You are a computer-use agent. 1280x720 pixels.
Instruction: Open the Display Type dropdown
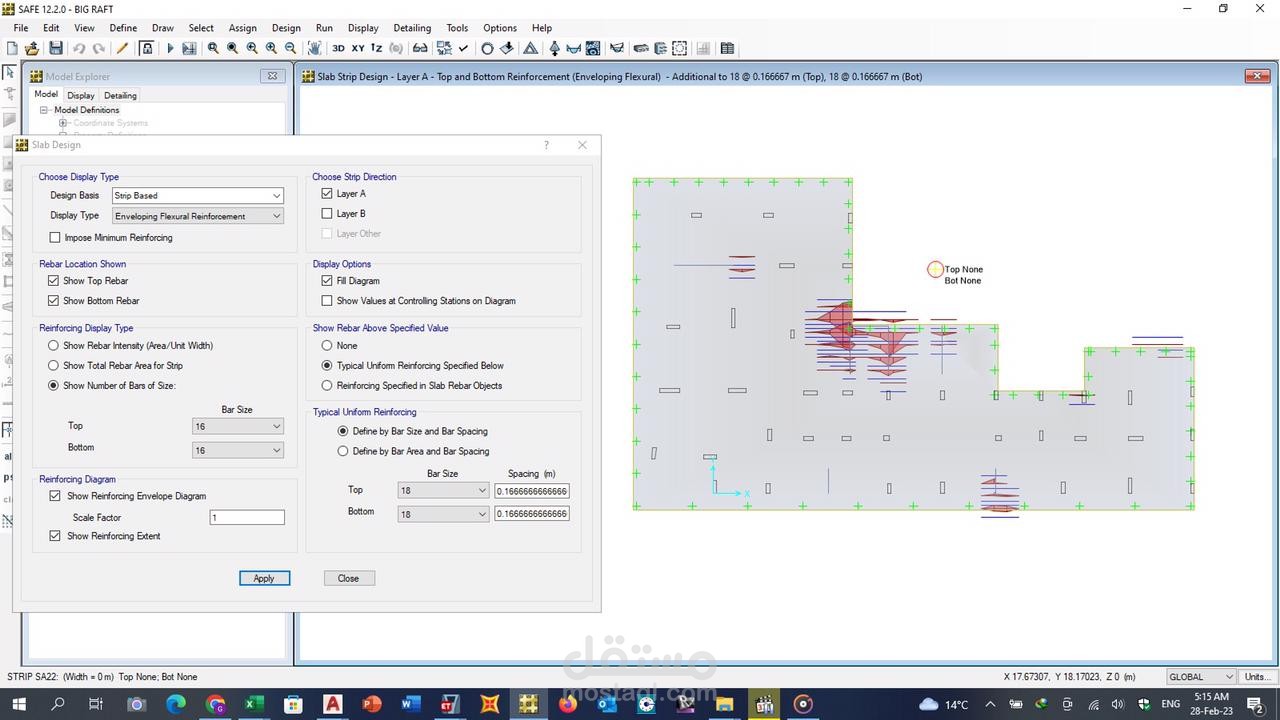click(x=197, y=216)
